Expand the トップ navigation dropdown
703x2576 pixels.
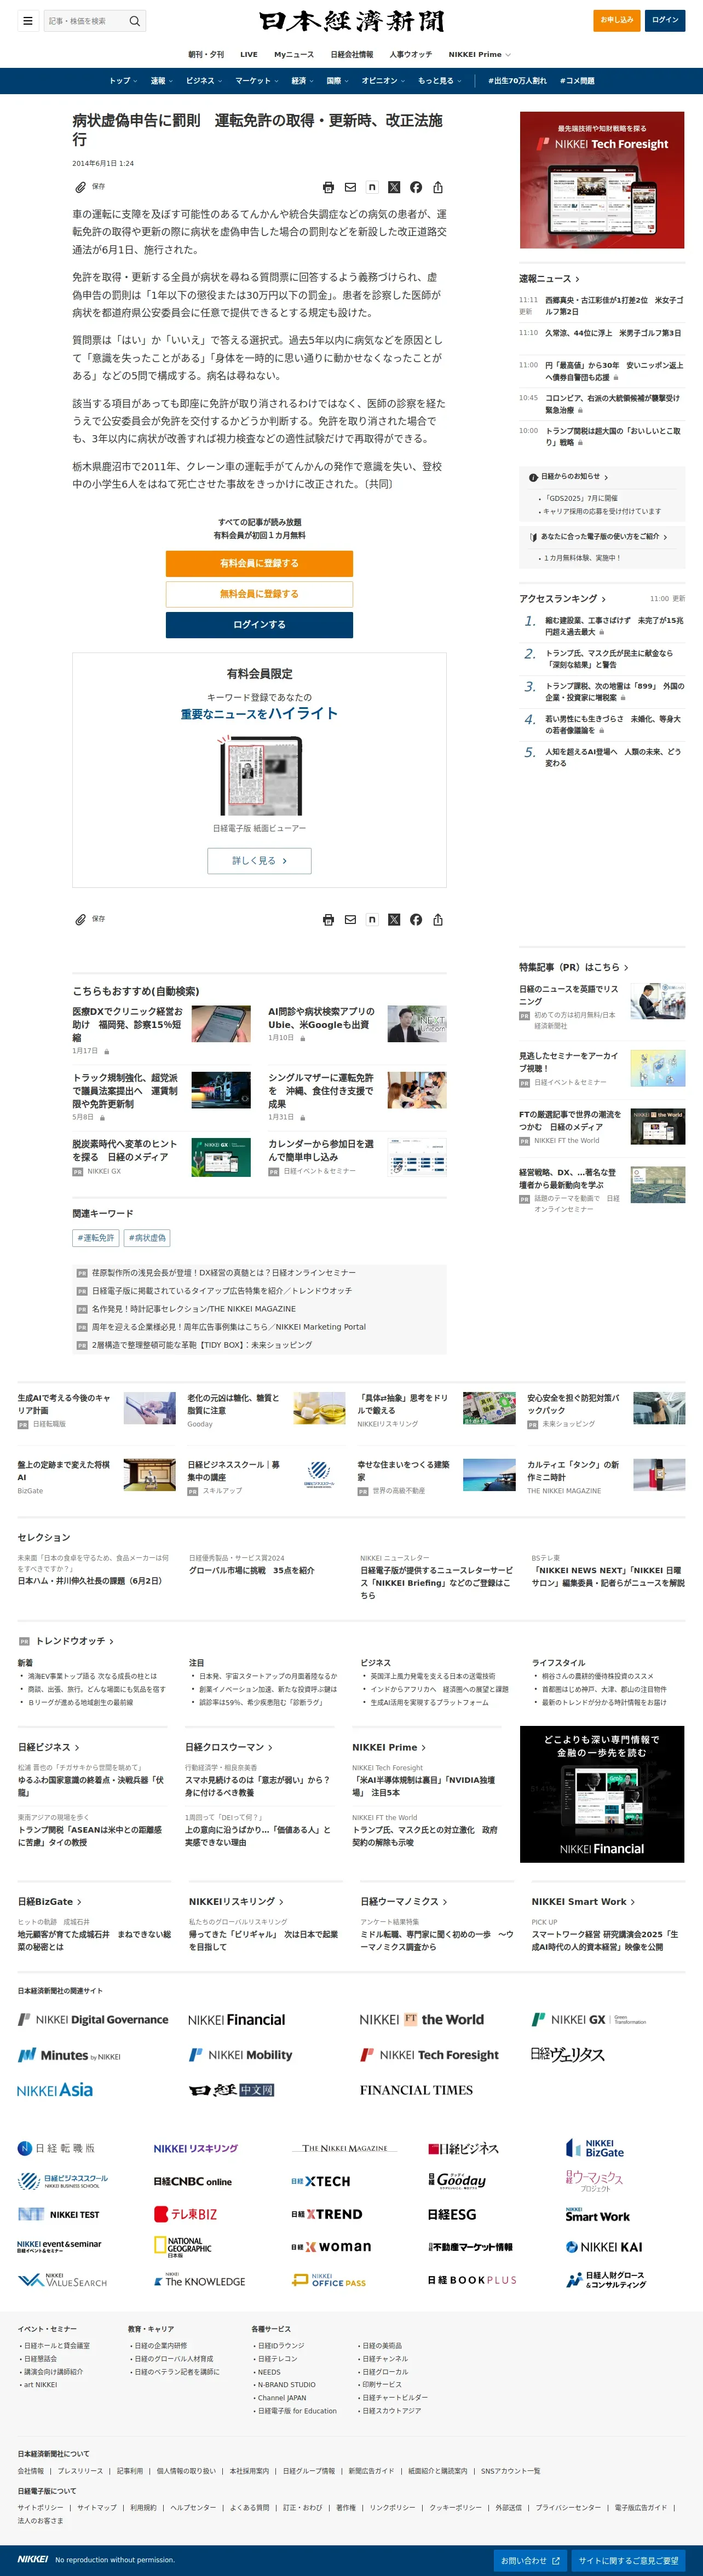[x=123, y=81]
